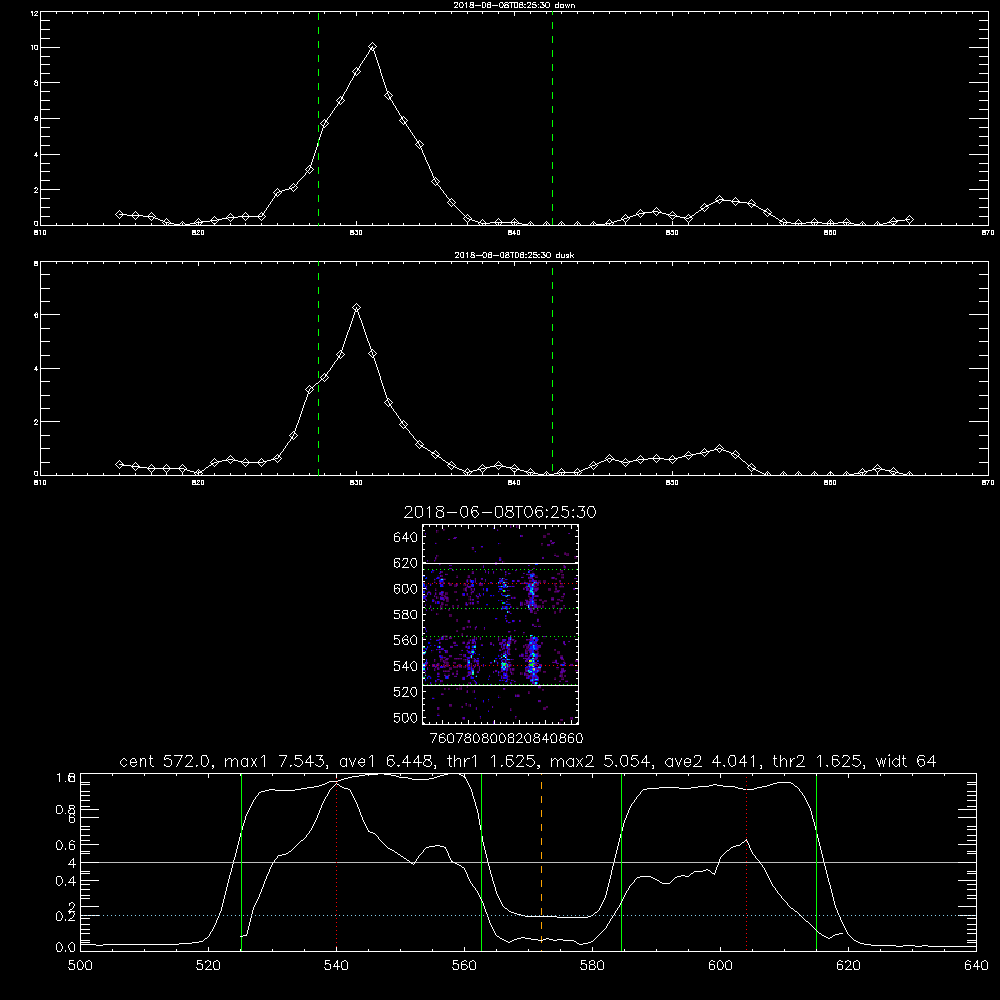Click the dusk plot title text
1000x1000 pixels.
[x=514, y=255]
